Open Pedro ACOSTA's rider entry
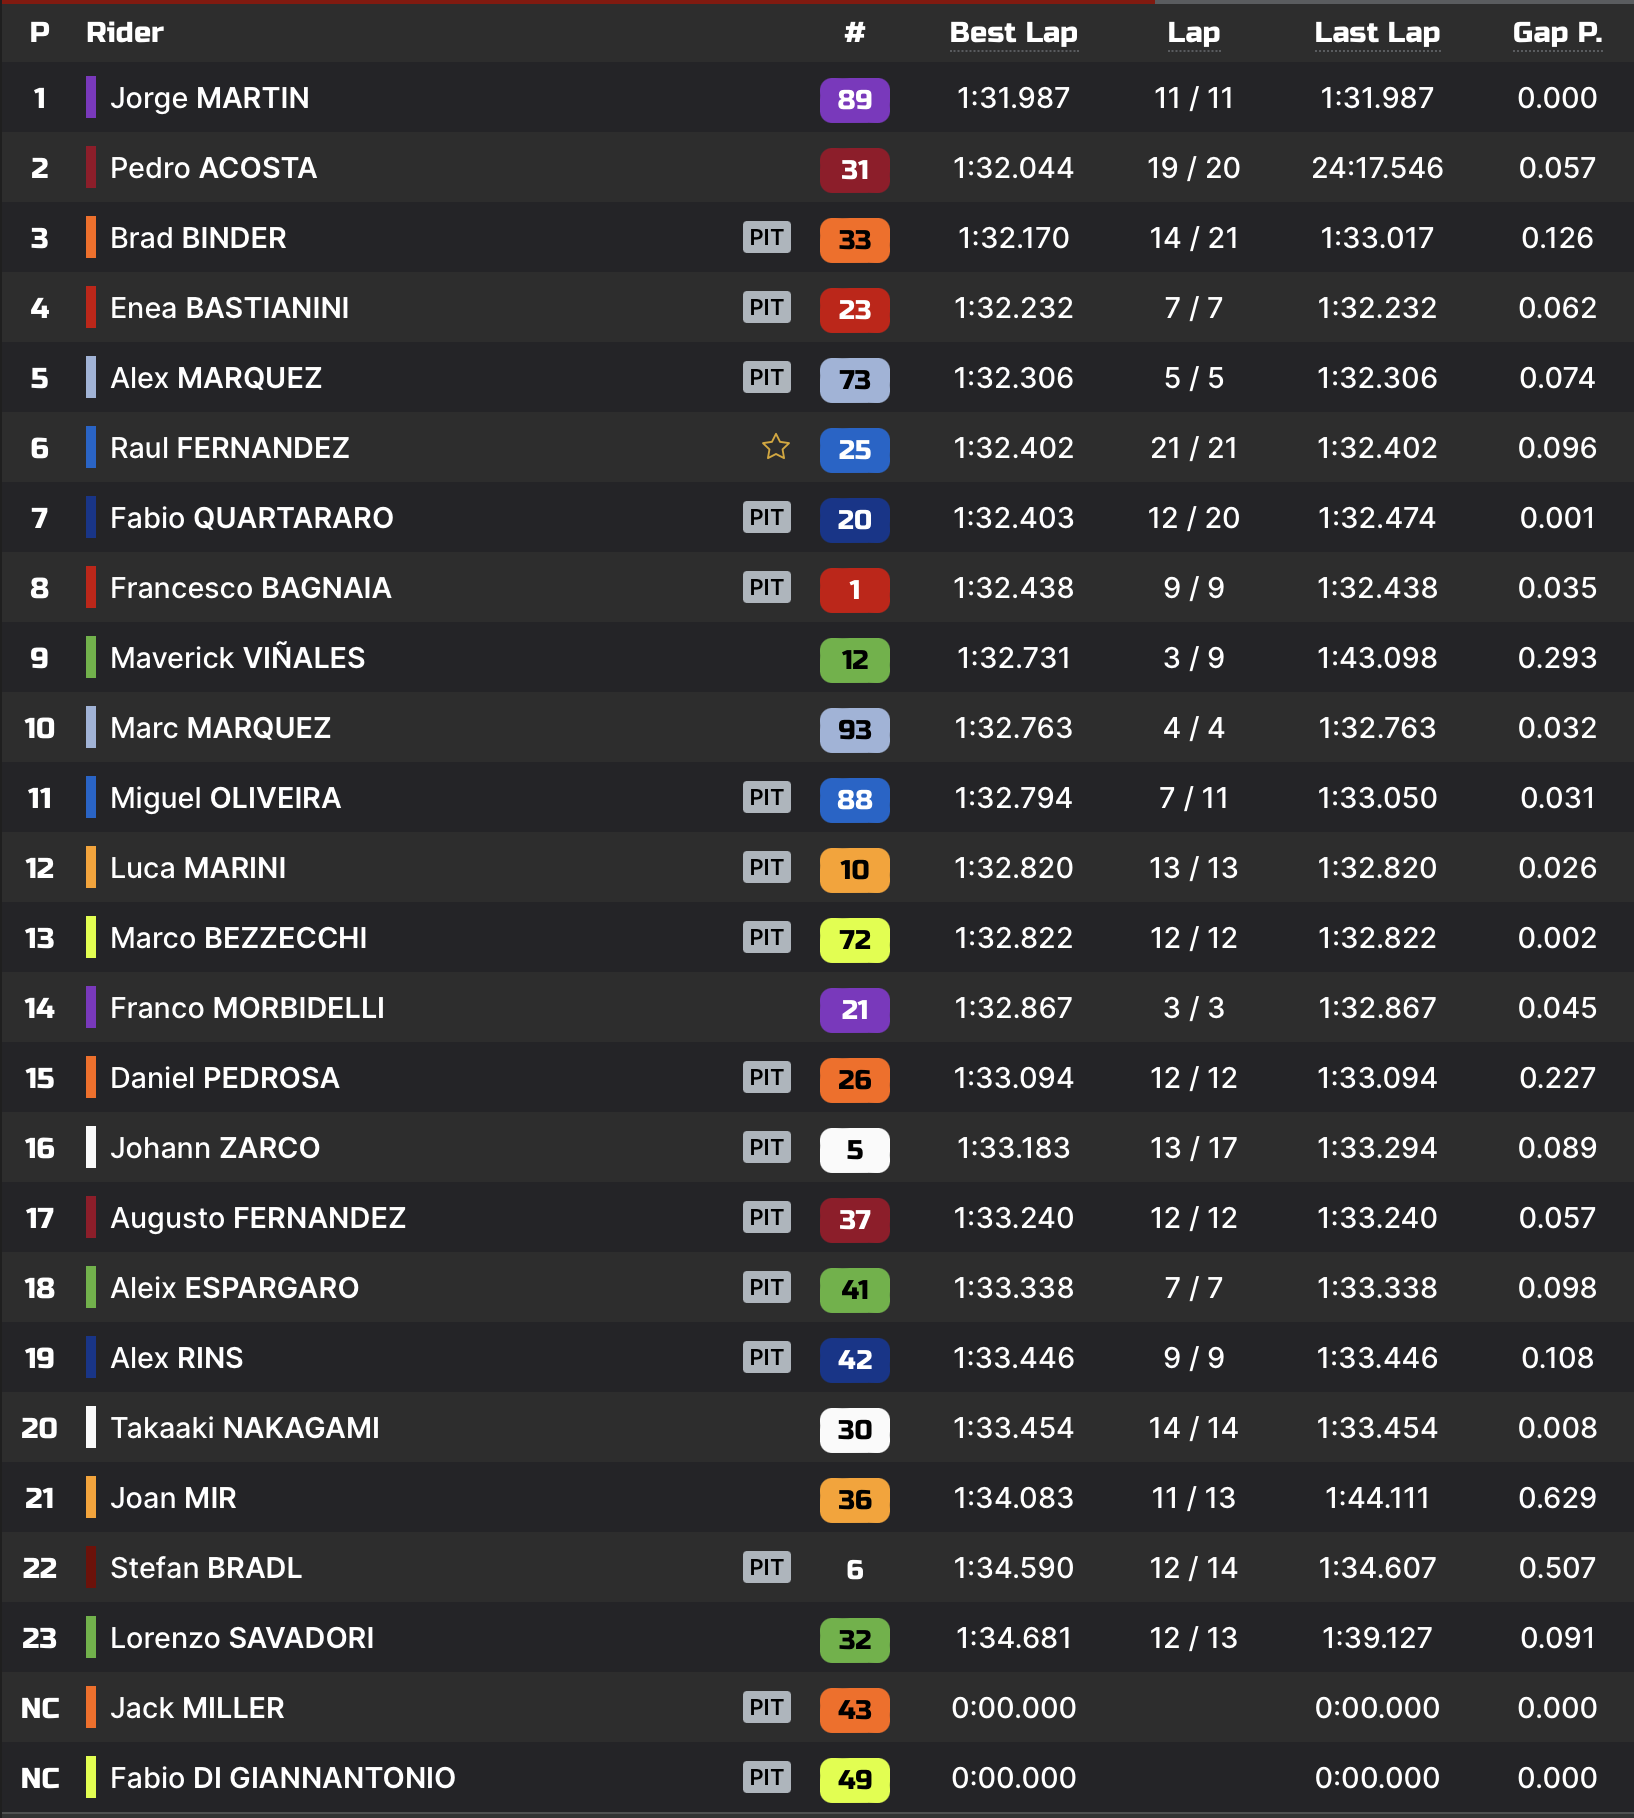The width and height of the screenshot is (1634, 1818). (213, 168)
